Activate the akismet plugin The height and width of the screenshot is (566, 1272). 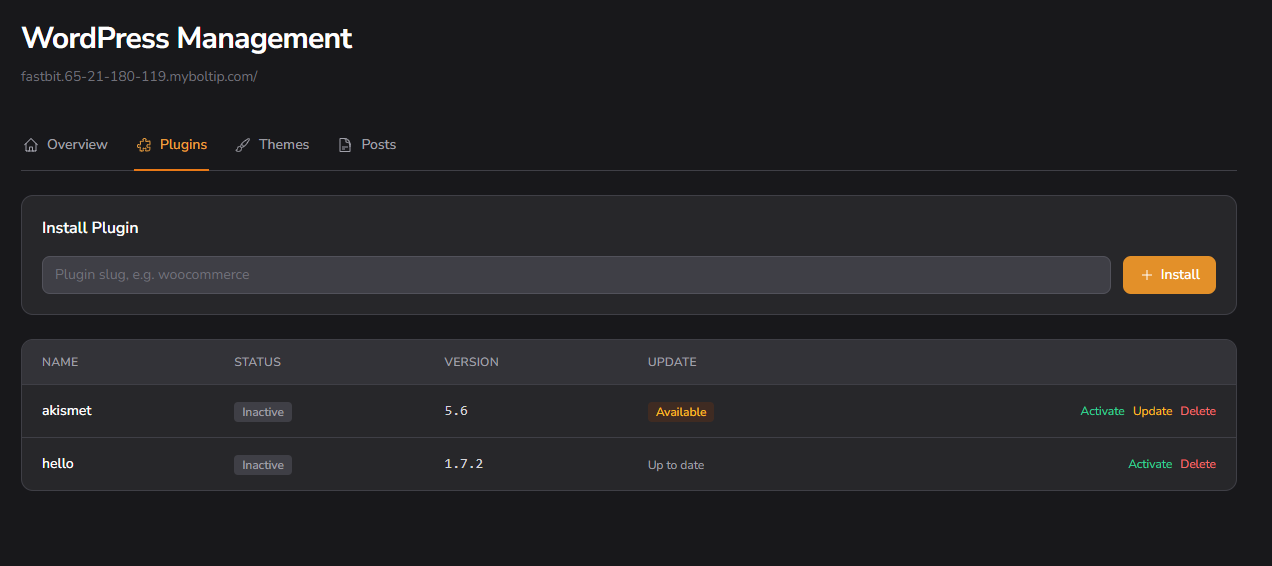click(1102, 411)
